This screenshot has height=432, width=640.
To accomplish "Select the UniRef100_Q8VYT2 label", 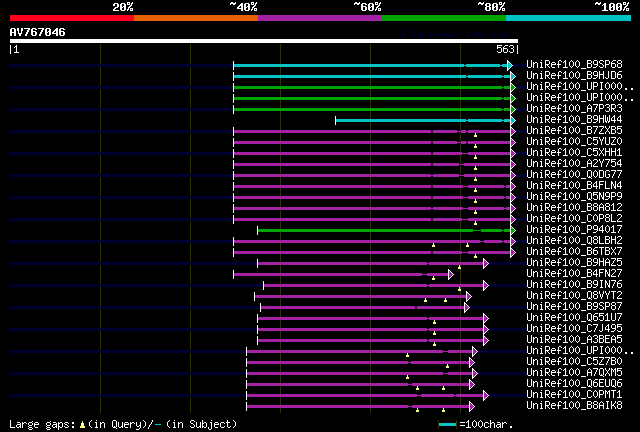I will 574,296.
